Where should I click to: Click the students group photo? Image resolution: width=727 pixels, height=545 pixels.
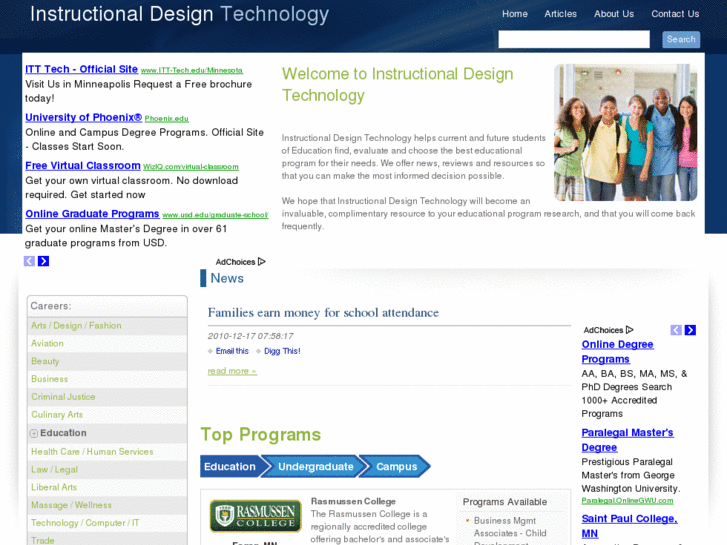click(625, 133)
